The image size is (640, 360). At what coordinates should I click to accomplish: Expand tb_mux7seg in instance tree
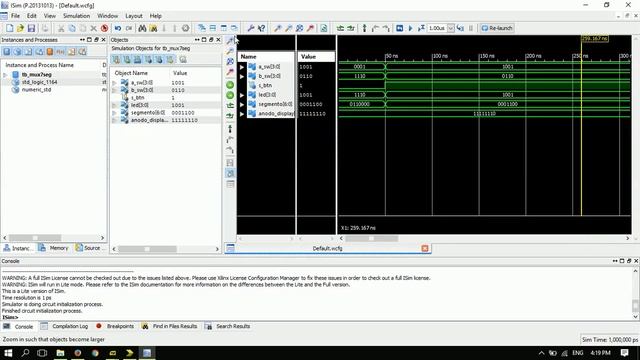point(5,75)
